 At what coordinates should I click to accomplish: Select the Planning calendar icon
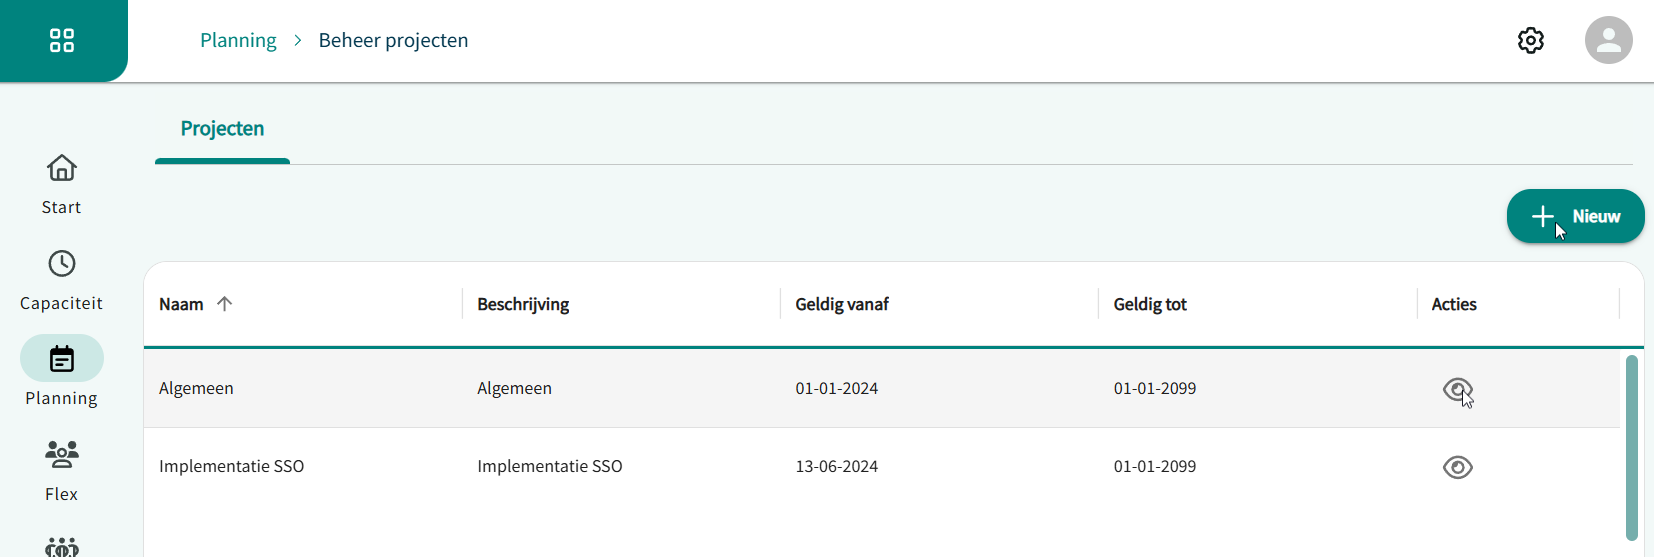[62, 359]
